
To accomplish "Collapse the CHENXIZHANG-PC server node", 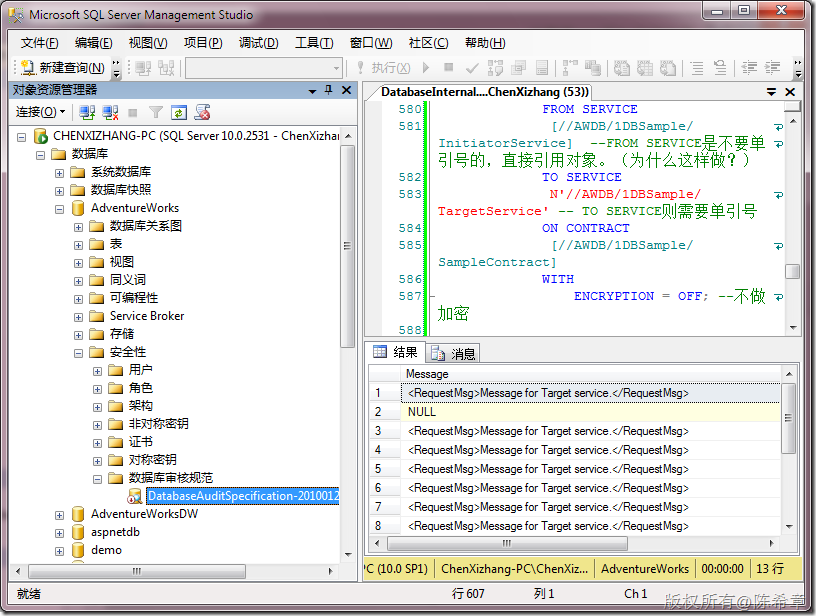I will coord(21,137).
